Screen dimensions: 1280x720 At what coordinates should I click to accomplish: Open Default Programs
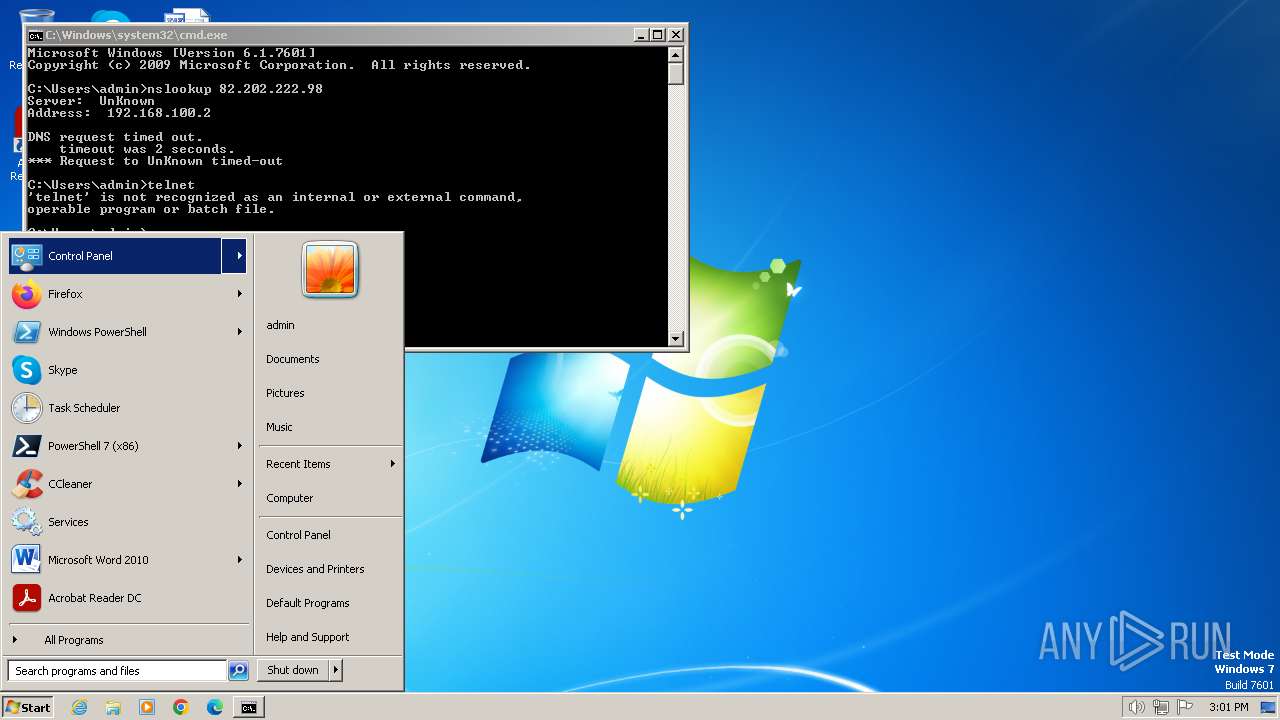(330, 603)
